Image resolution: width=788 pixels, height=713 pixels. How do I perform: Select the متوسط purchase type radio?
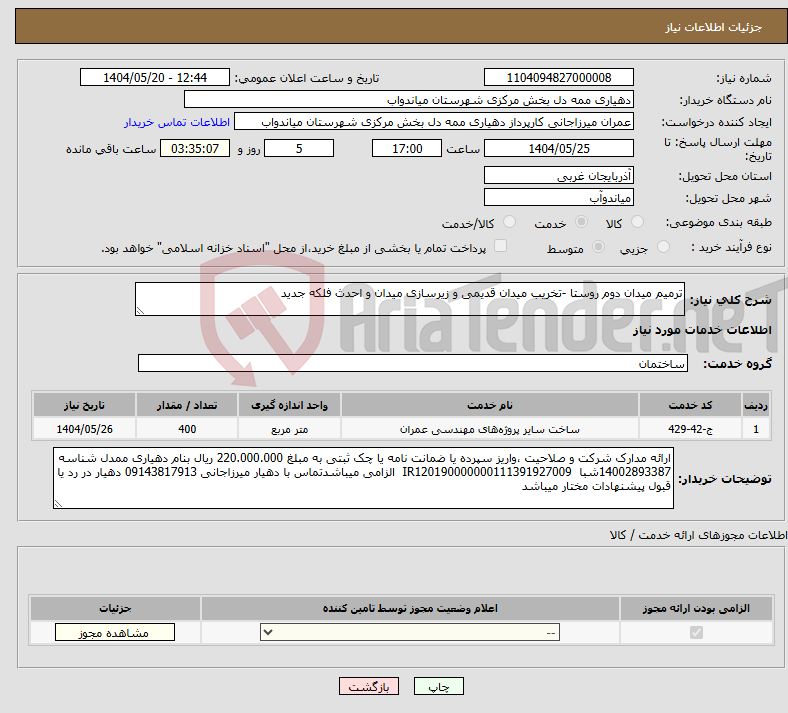pos(599,246)
